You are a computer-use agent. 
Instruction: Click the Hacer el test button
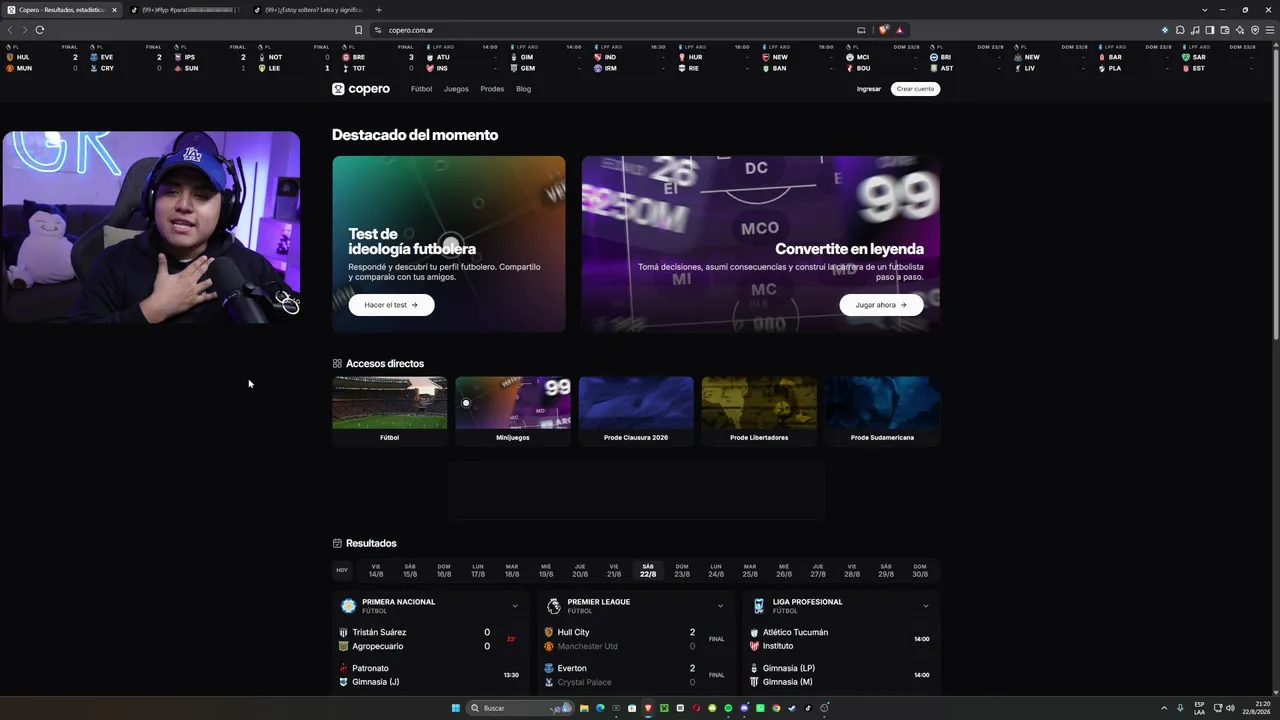391,305
